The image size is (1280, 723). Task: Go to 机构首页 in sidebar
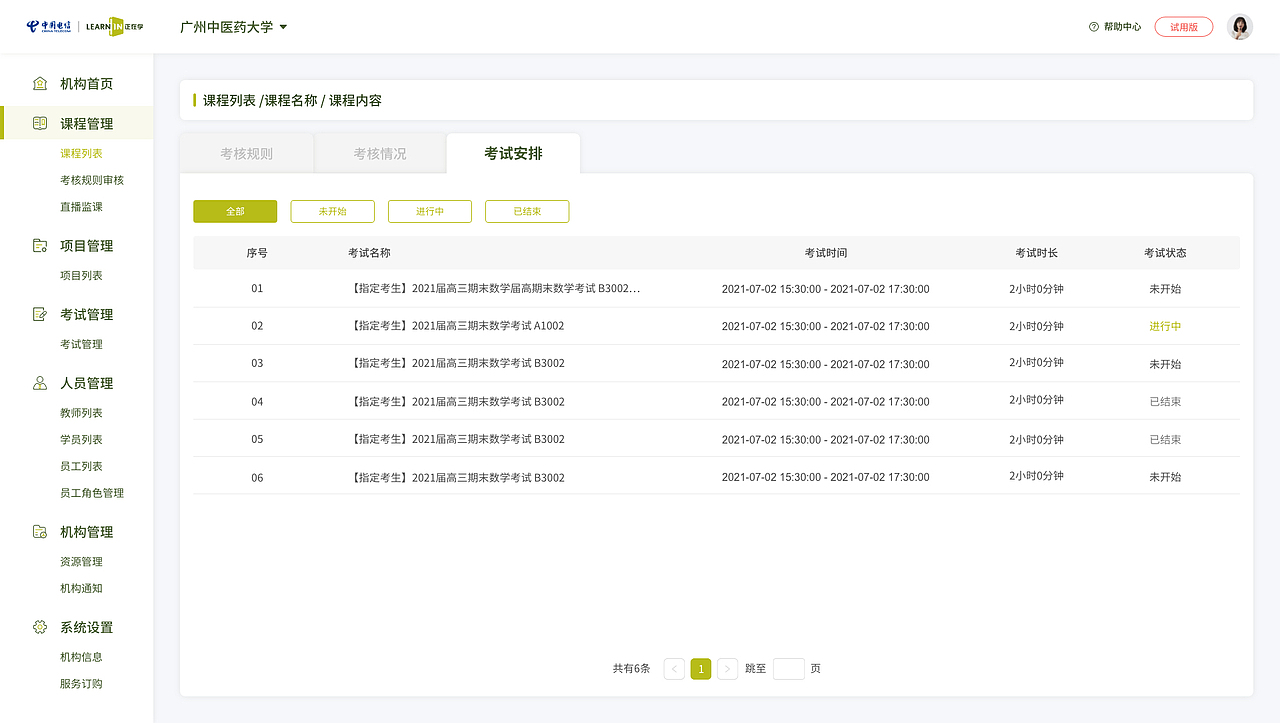coord(86,83)
